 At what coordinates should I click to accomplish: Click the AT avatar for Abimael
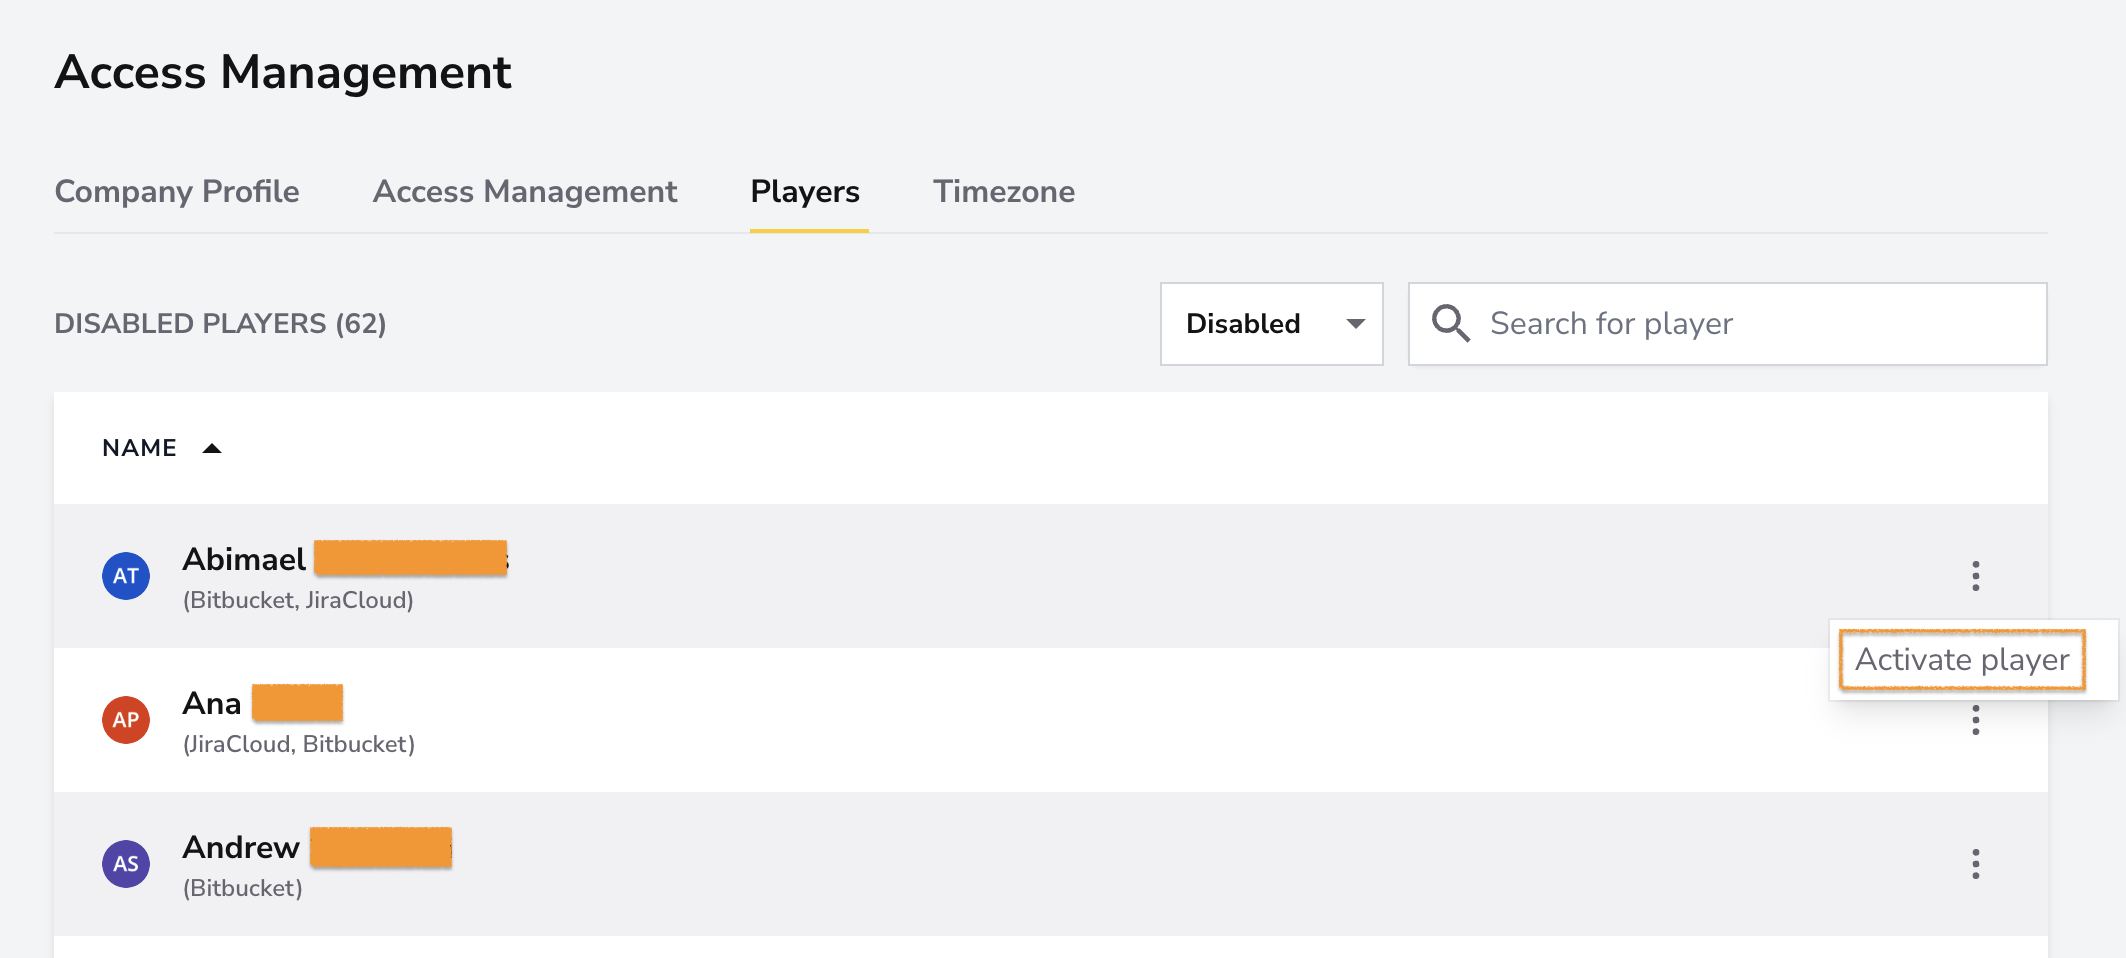click(x=126, y=576)
